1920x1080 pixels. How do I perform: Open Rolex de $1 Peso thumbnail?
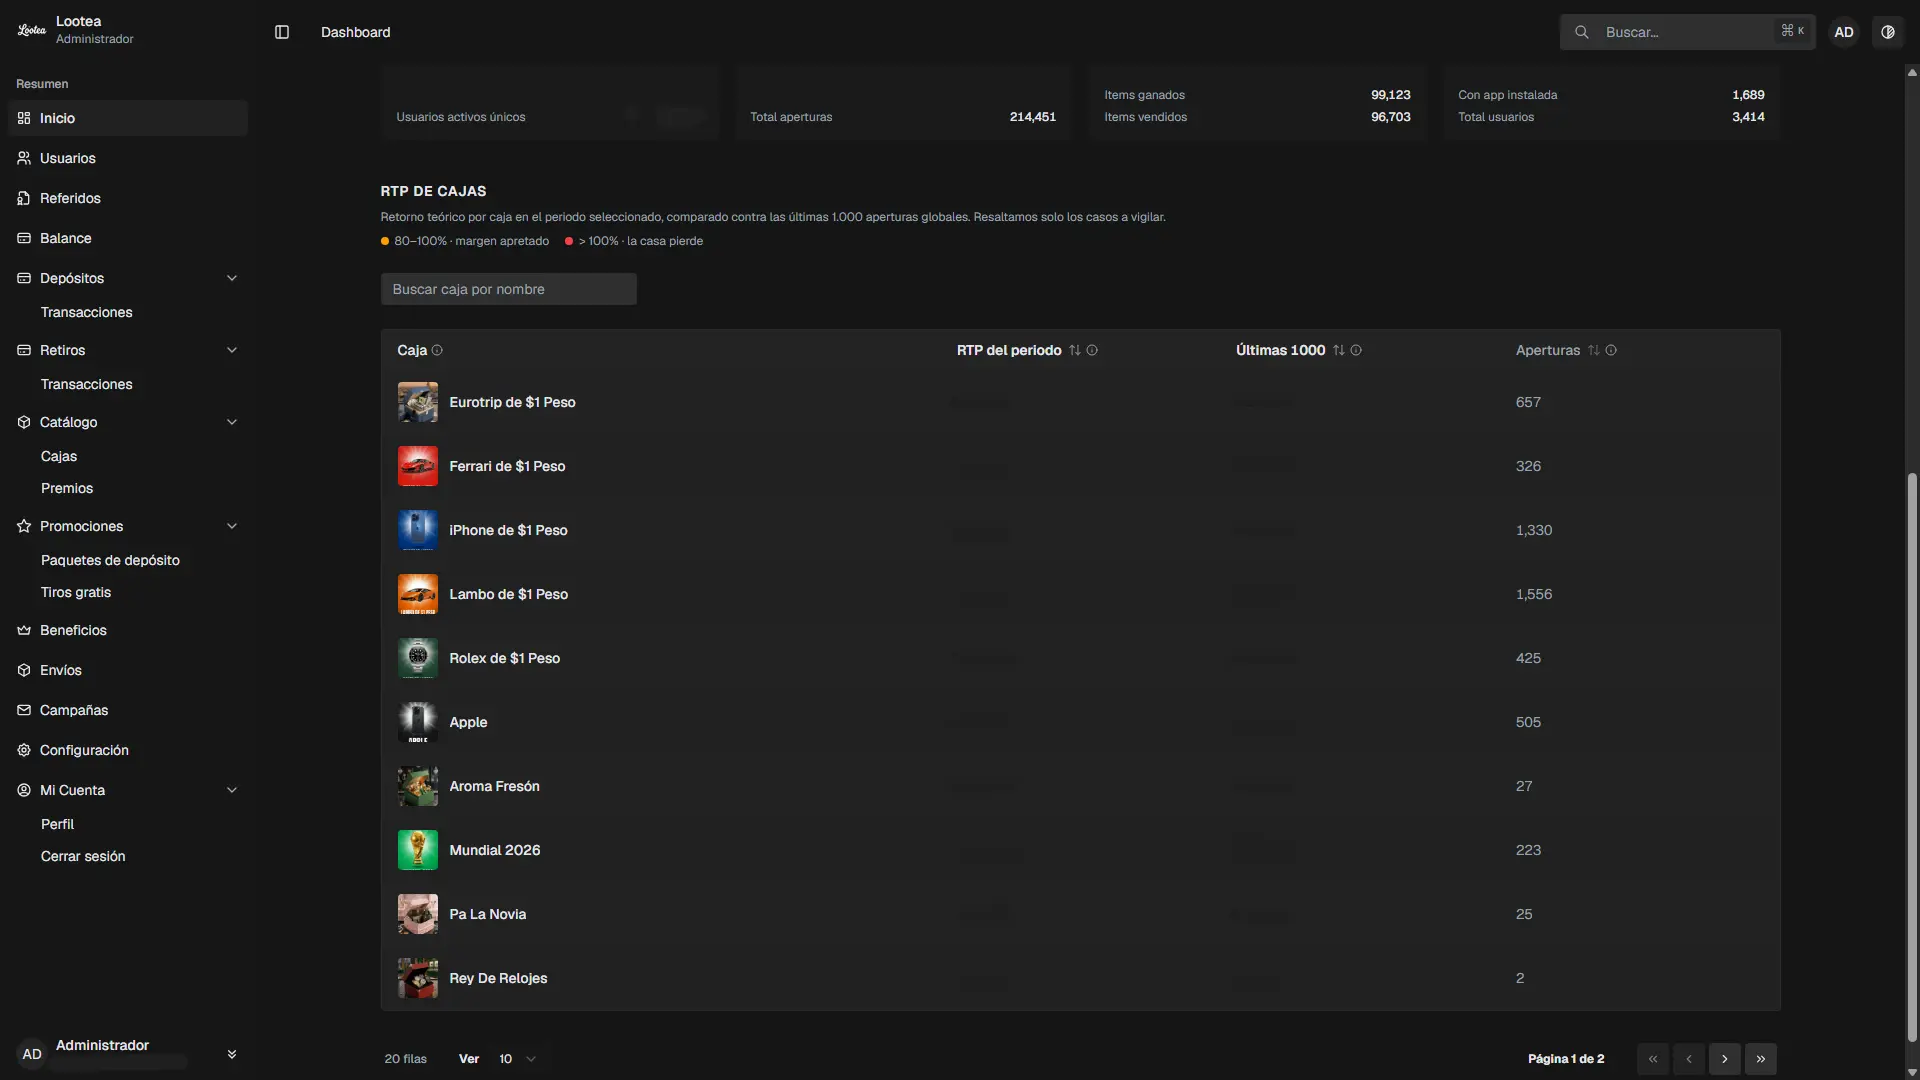418,658
